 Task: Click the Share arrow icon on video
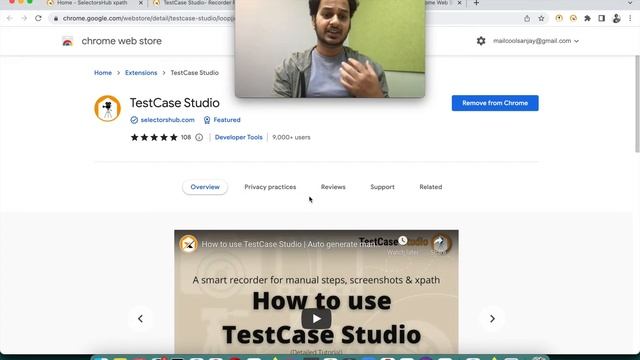tap(440, 242)
